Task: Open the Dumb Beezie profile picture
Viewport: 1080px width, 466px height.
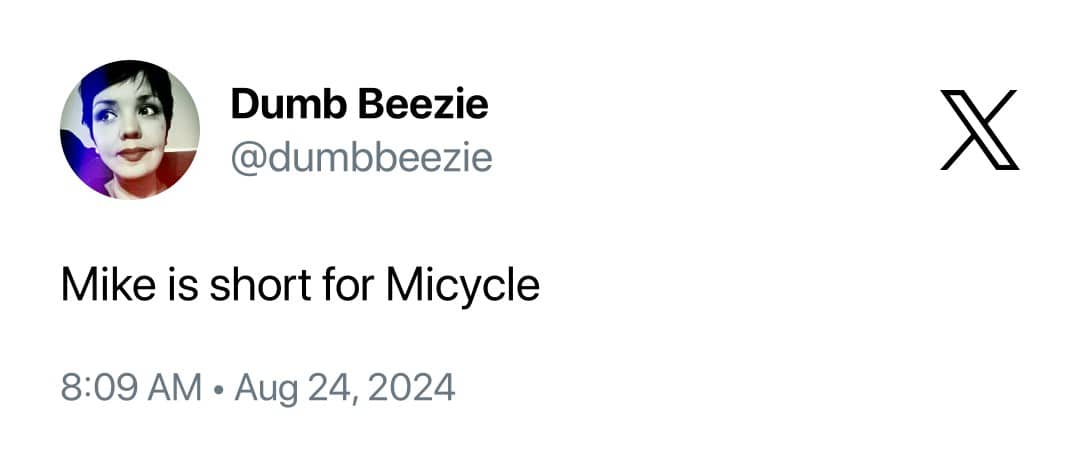Action: tap(130, 130)
